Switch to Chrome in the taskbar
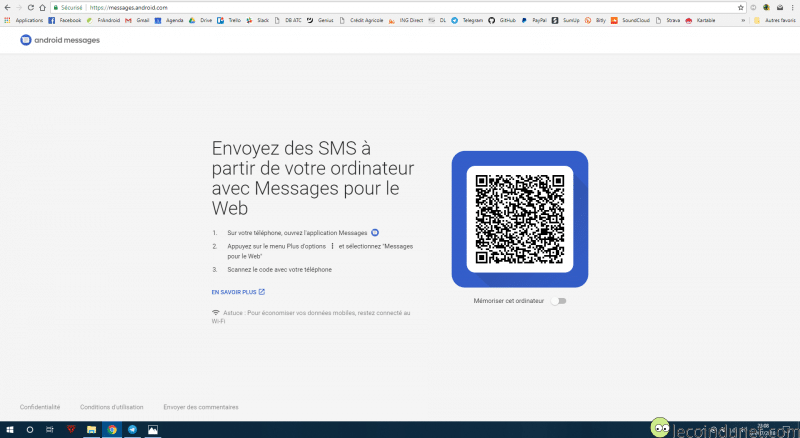Screen dimensions: 800x438 [112, 430]
